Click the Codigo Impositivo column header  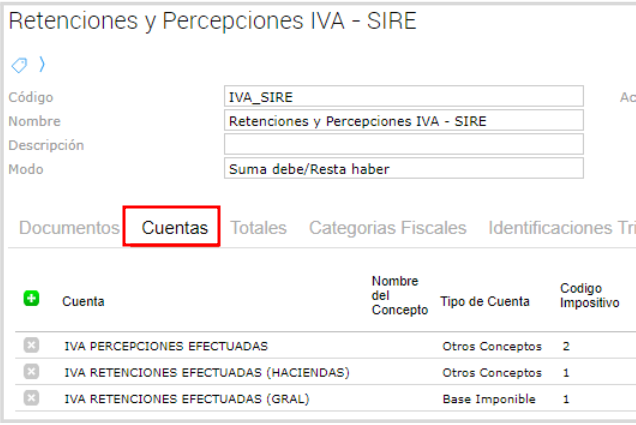click(589, 295)
